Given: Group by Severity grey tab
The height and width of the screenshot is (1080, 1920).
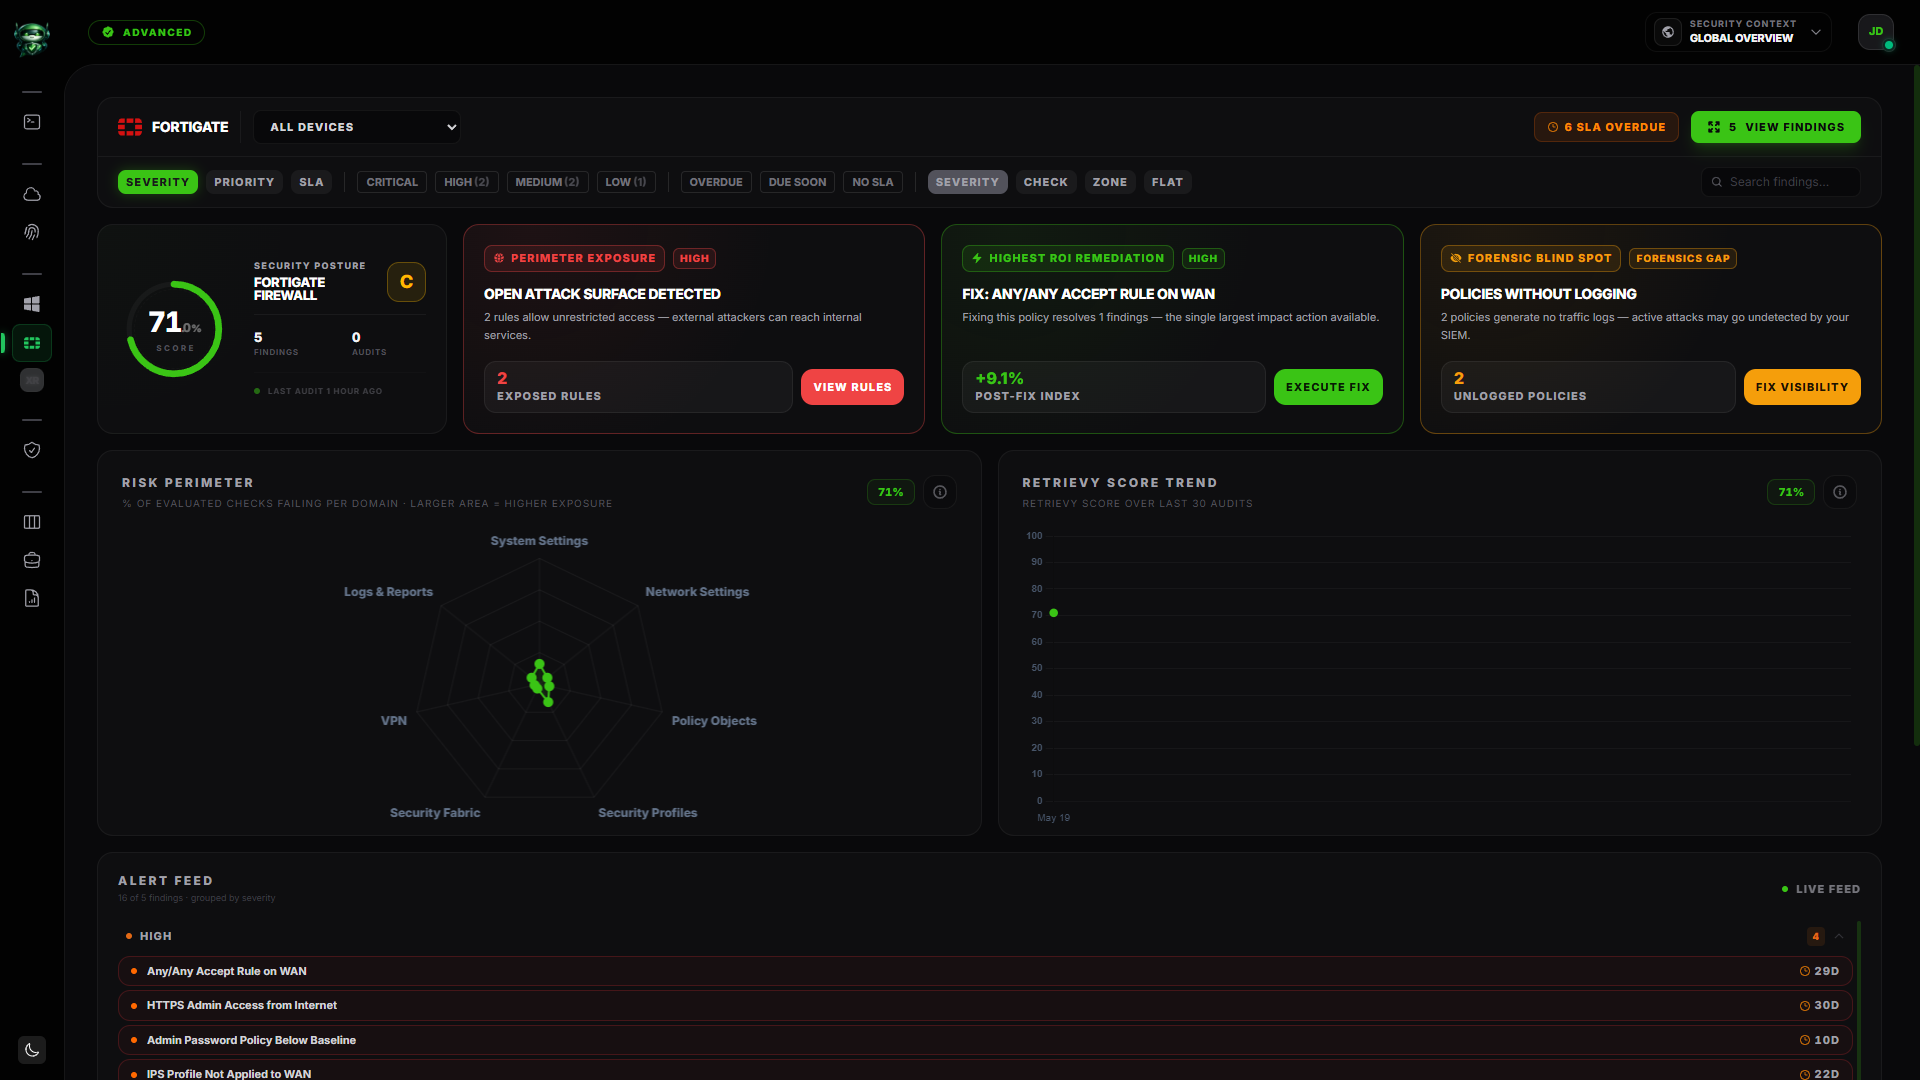Looking at the screenshot, I should (x=967, y=182).
